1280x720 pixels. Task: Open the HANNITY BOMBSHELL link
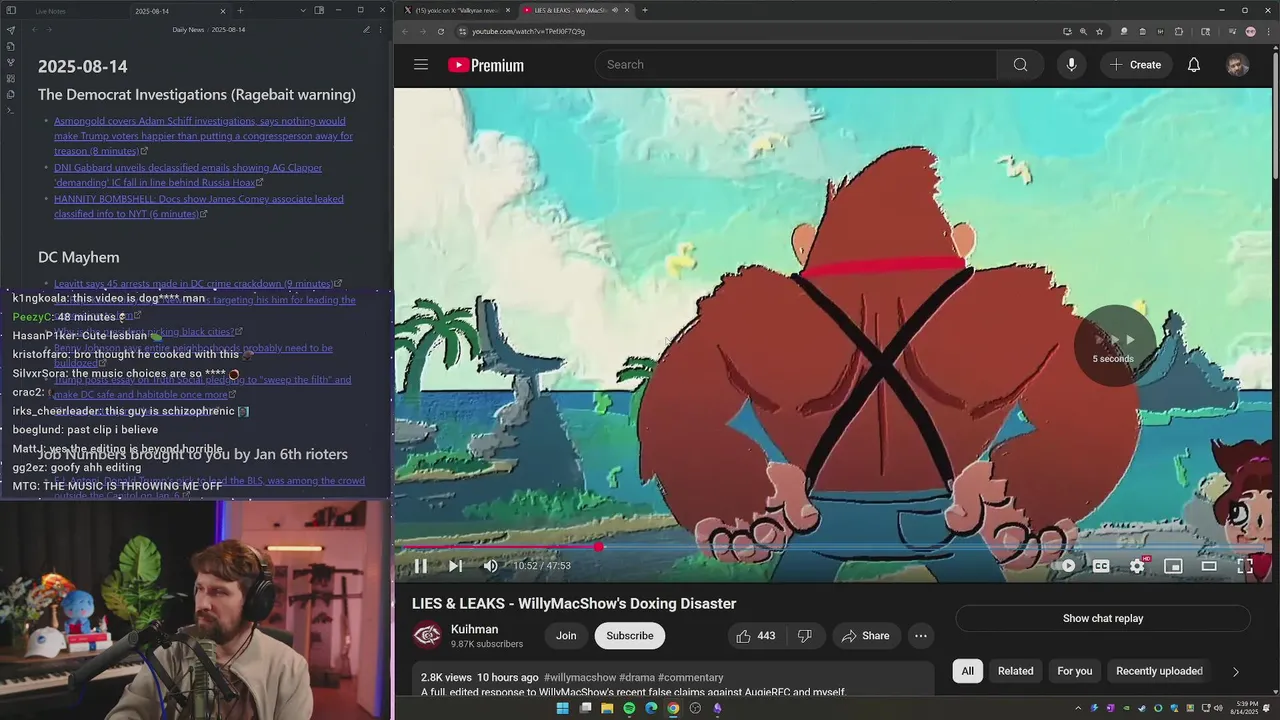click(198, 206)
